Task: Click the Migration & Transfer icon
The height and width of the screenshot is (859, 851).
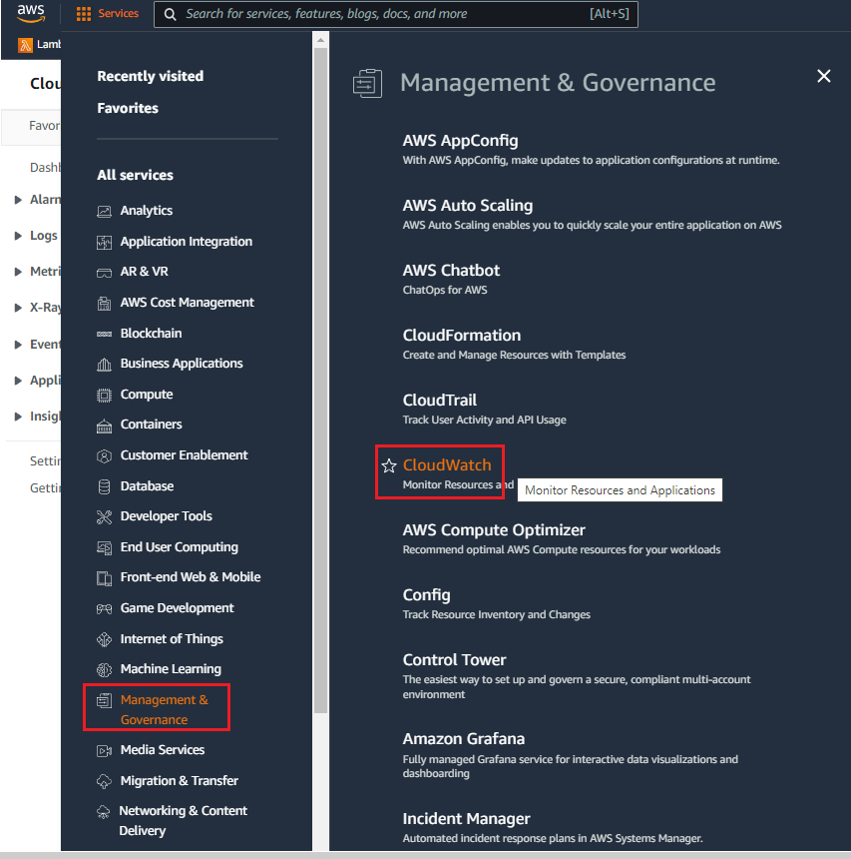Action: coord(104,781)
